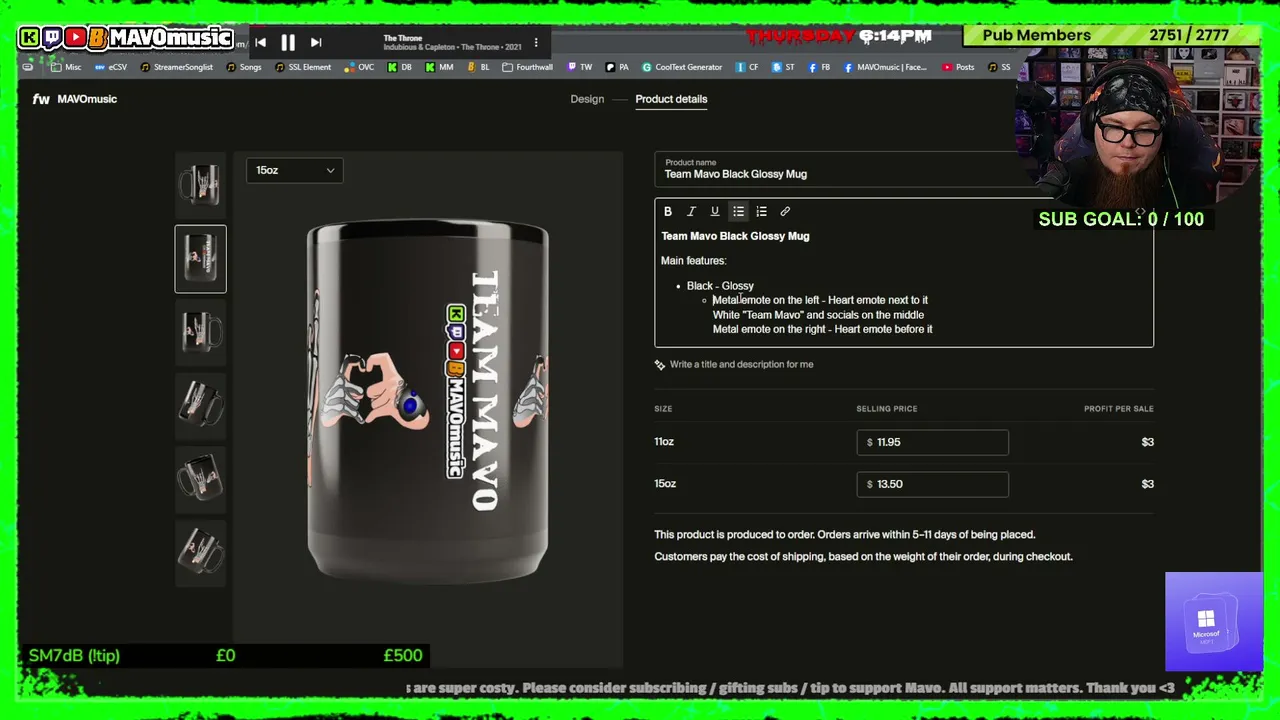The width and height of the screenshot is (1280, 720).
Task: Open the BL bookmark
Action: point(479,67)
